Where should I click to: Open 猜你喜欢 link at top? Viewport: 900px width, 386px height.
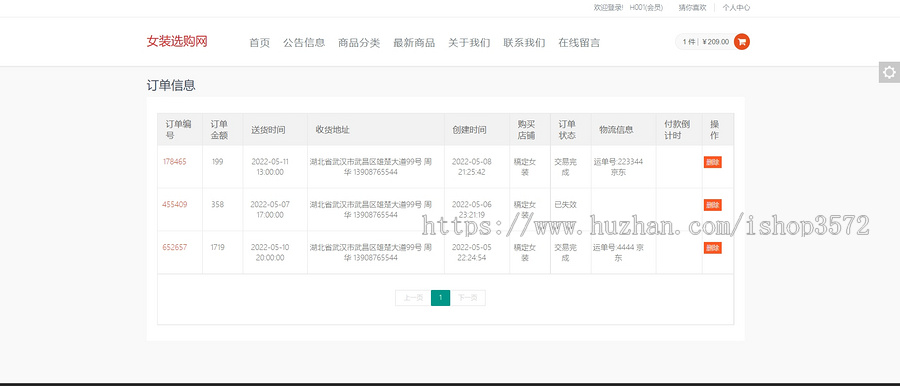point(692,7)
